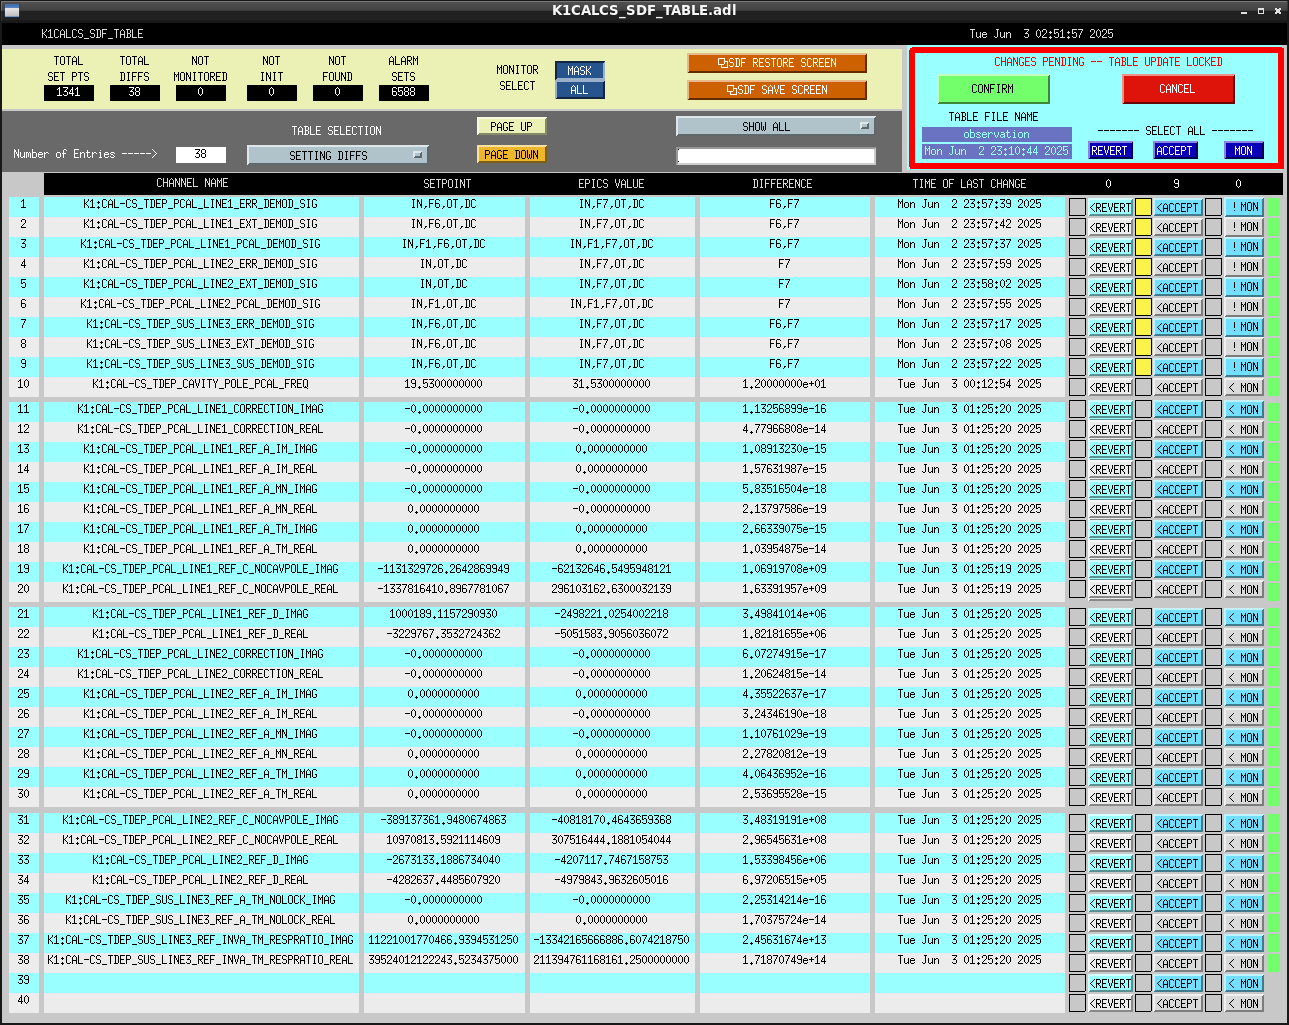Viewport: 1289px width, 1025px height.
Task: Open the window menu icon in title bar
Action: pyautogui.click(x=12, y=10)
